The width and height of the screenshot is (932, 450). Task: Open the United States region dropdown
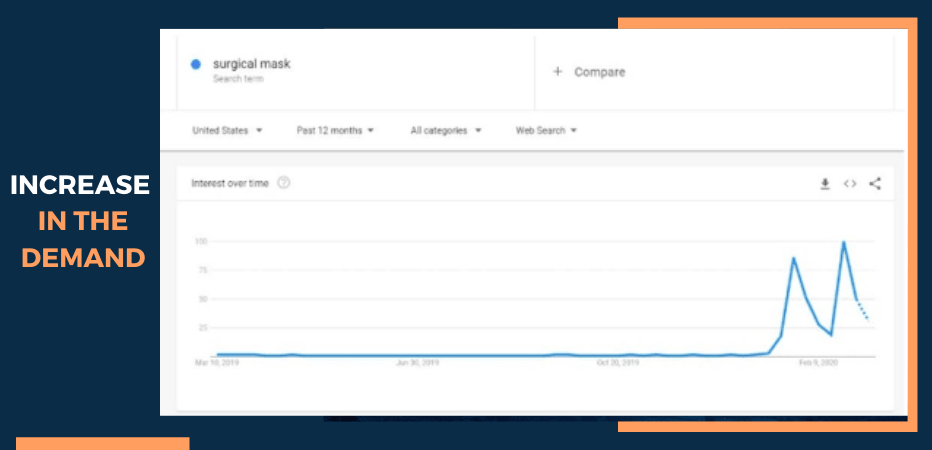[x=227, y=130]
